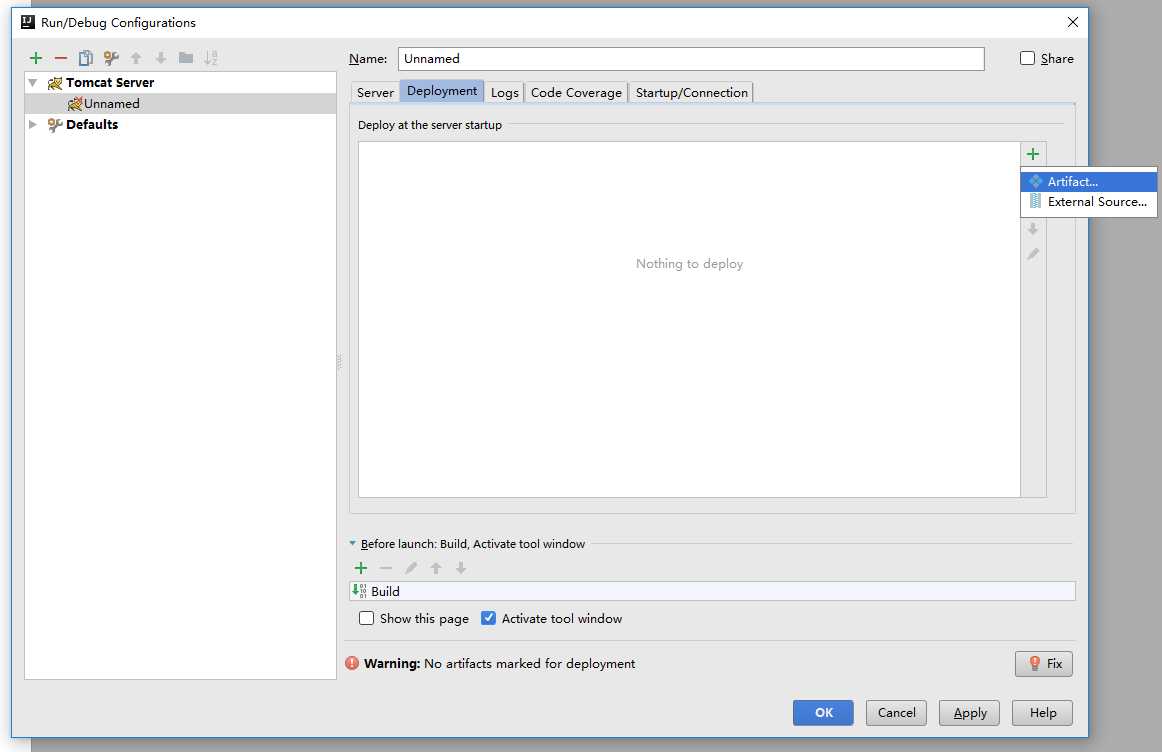Move configuration up arrow in left toolbar
1162x752 pixels.
coord(136,58)
